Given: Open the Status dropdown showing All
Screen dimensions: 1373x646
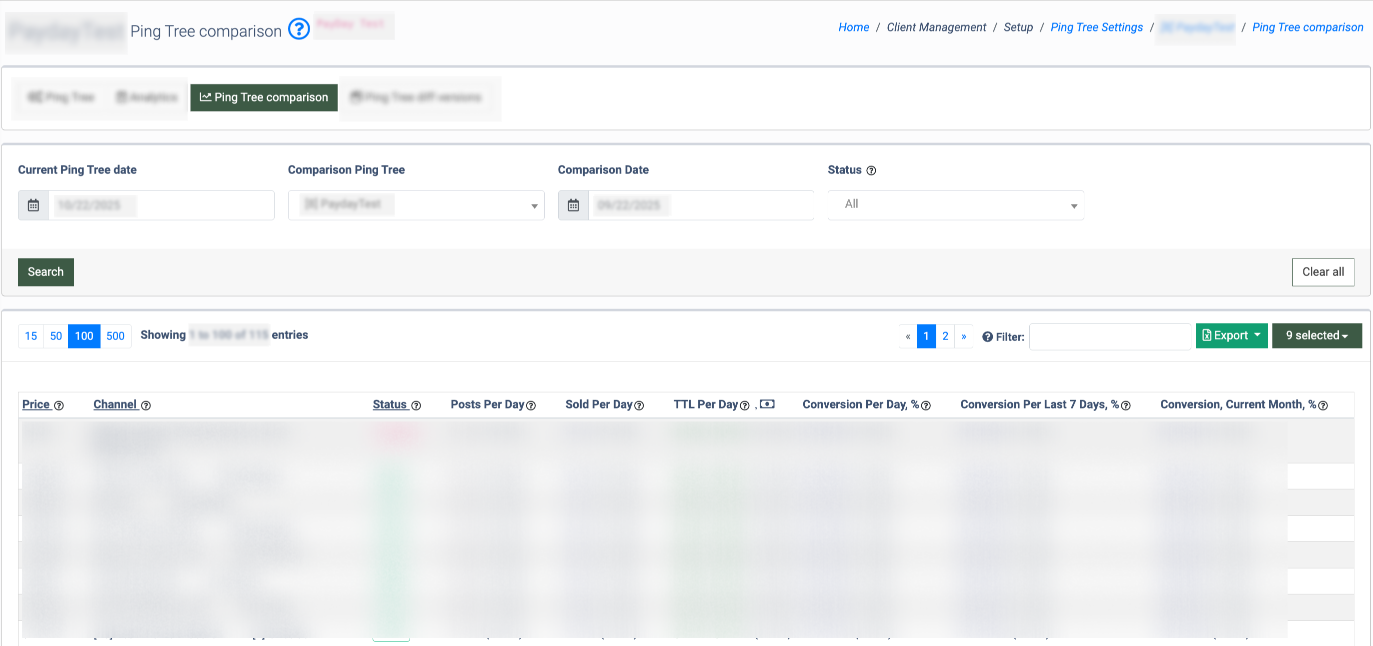Looking at the screenshot, I should [955, 205].
